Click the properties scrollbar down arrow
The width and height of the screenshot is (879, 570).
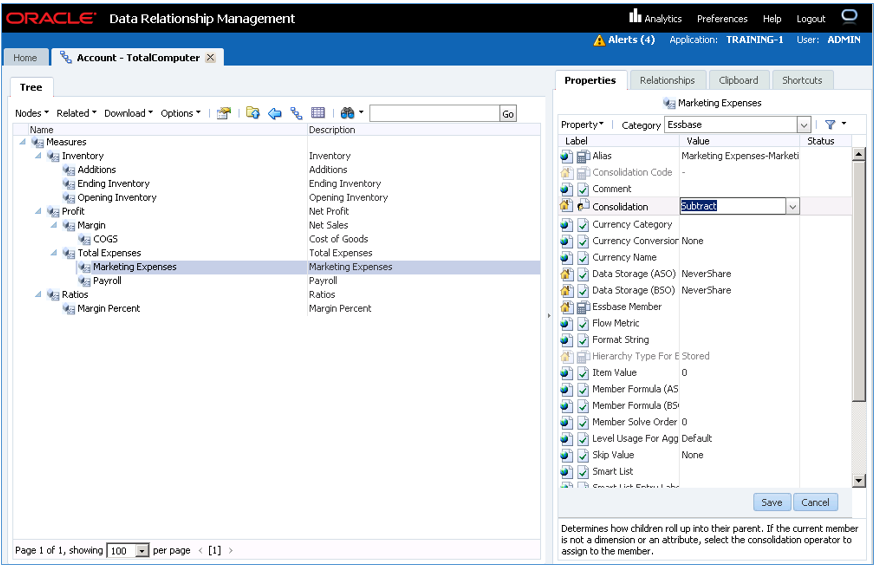(x=858, y=480)
